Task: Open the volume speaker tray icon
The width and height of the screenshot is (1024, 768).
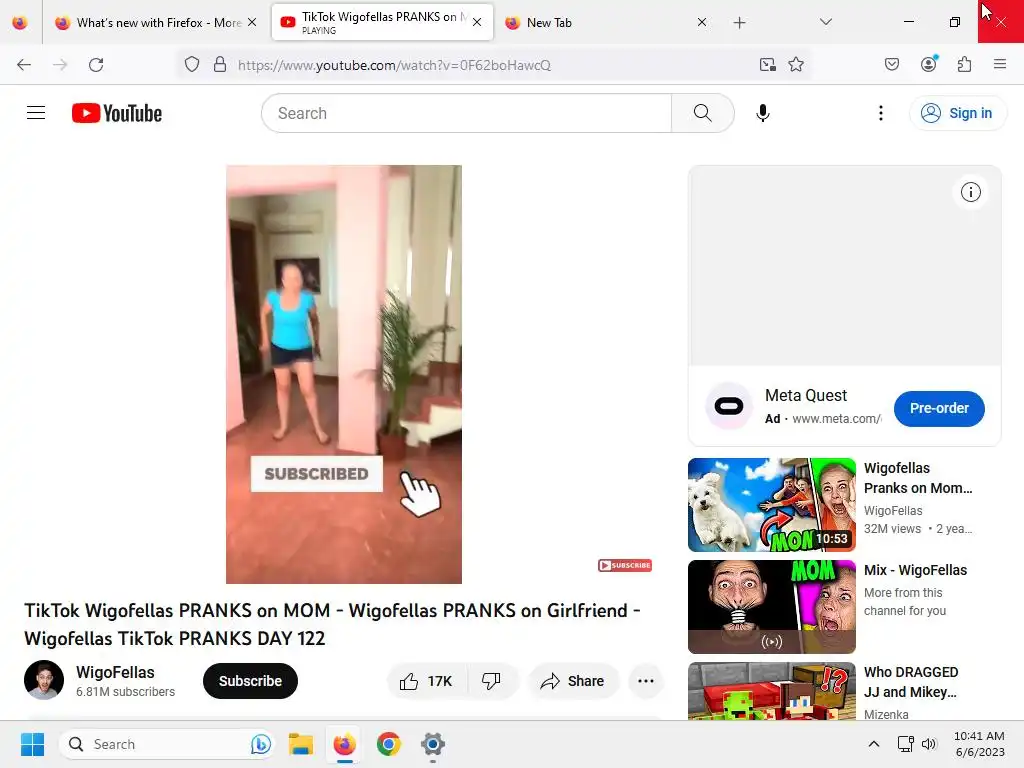Action: (x=928, y=744)
